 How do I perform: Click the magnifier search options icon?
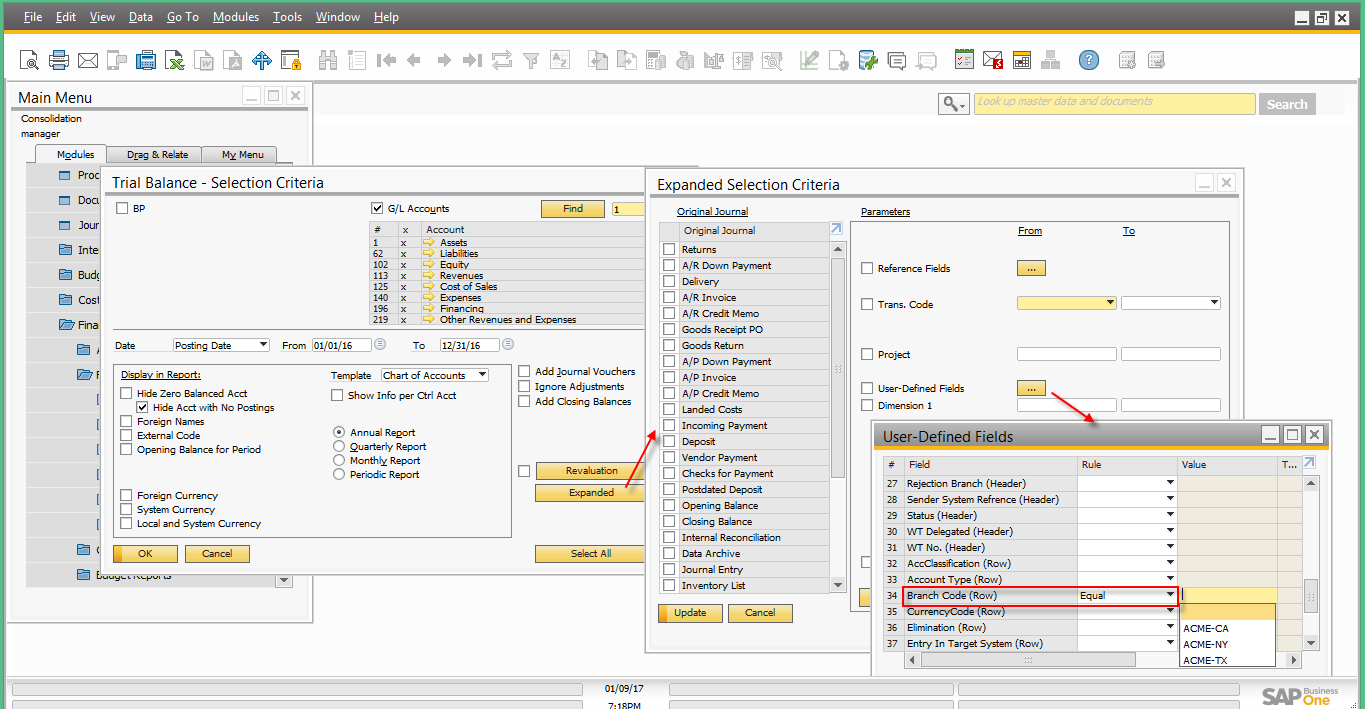[953, 104]
